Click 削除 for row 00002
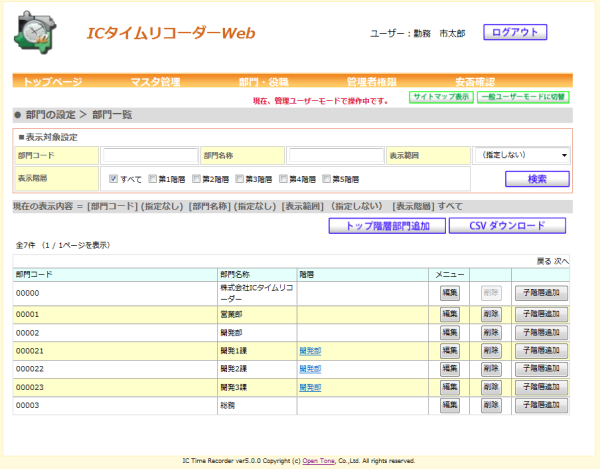The width and height of the screenshot is (600, 469). (x=491, y=332)
